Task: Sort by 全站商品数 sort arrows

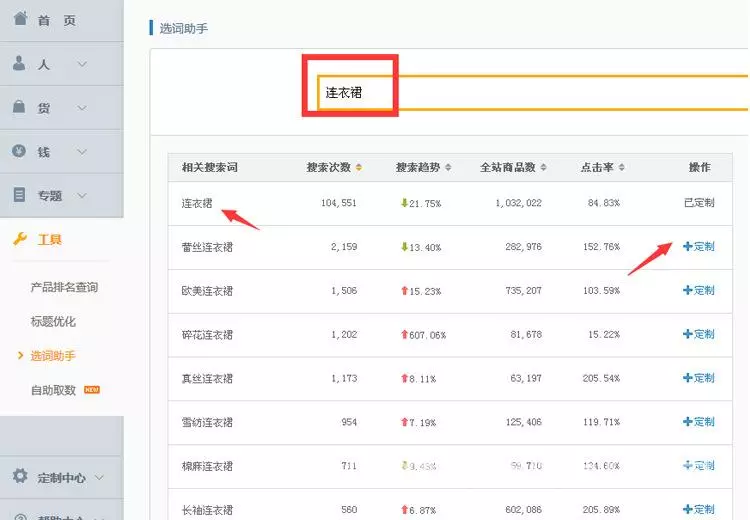Action: 543,167
